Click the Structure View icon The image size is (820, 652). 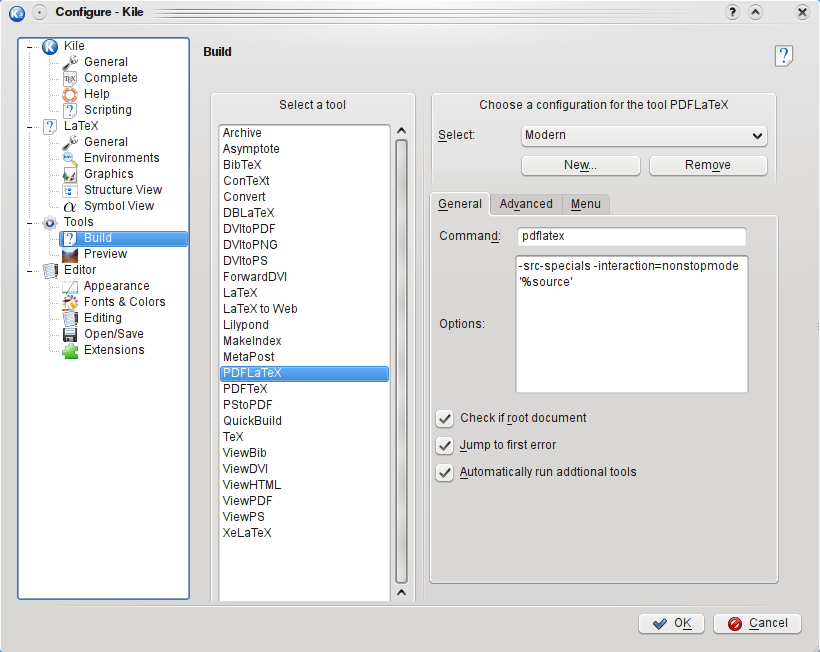70,190
